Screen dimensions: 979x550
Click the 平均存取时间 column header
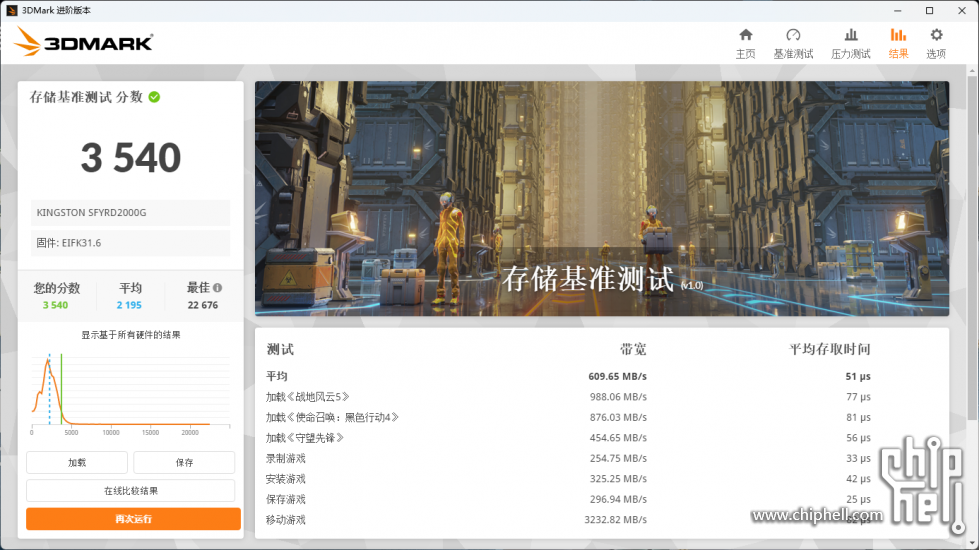[830, 350]
